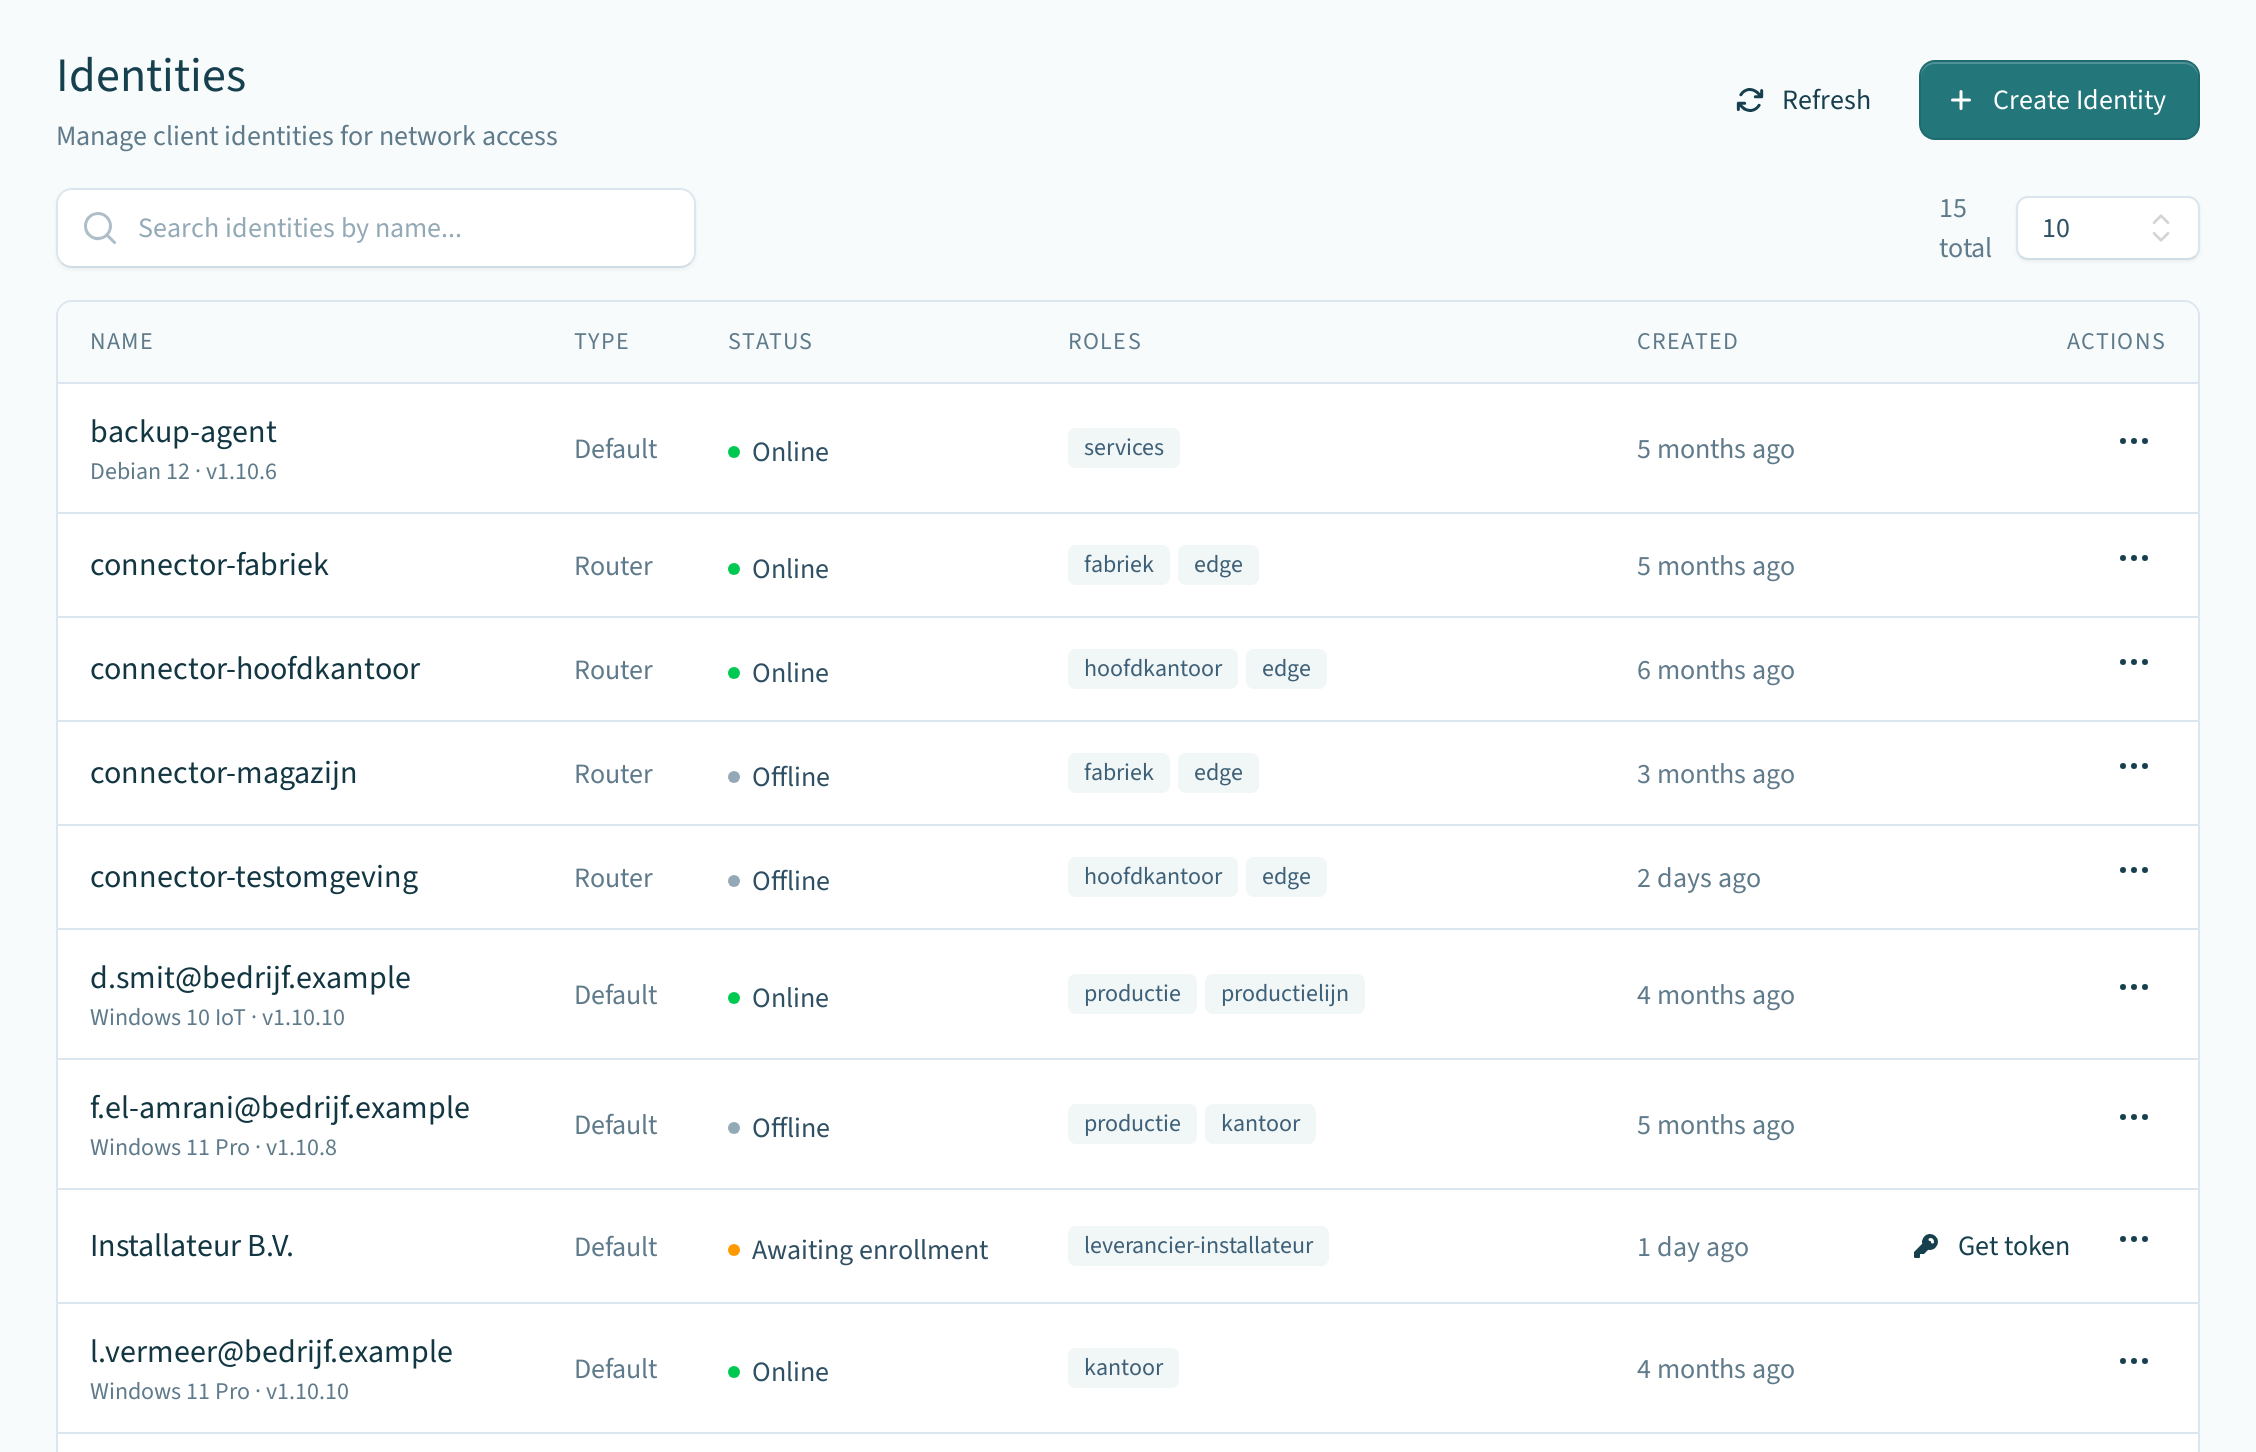This screenshot has width=2256, height=1452.
Task: Open actions menu for f.el-amrani@bedrijf.example
Action: pos(2133,1117)
